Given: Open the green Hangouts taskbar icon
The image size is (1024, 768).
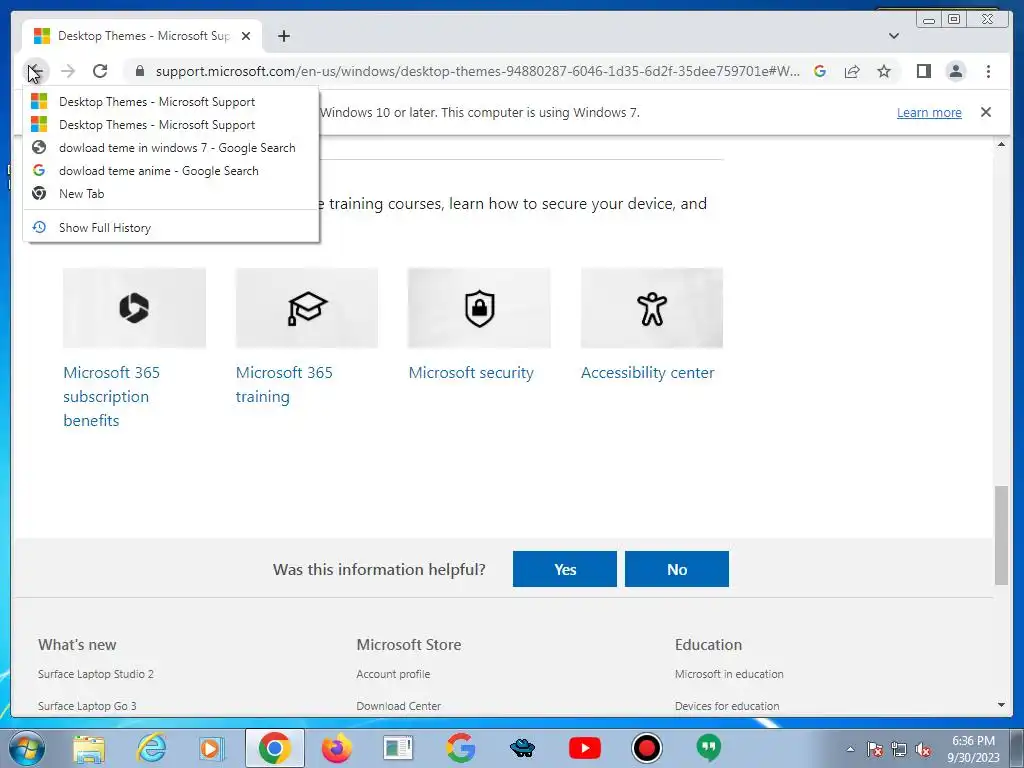Looking at the screenshot, I should [709, 748].
